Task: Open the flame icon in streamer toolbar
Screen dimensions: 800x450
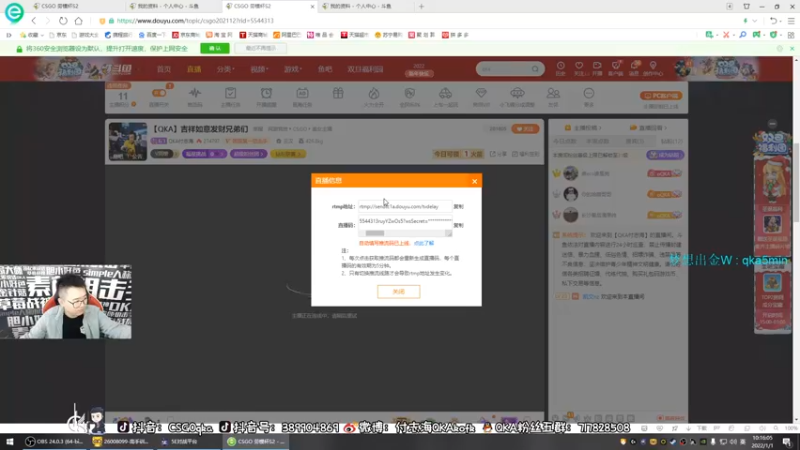Action: pos(374,93)
